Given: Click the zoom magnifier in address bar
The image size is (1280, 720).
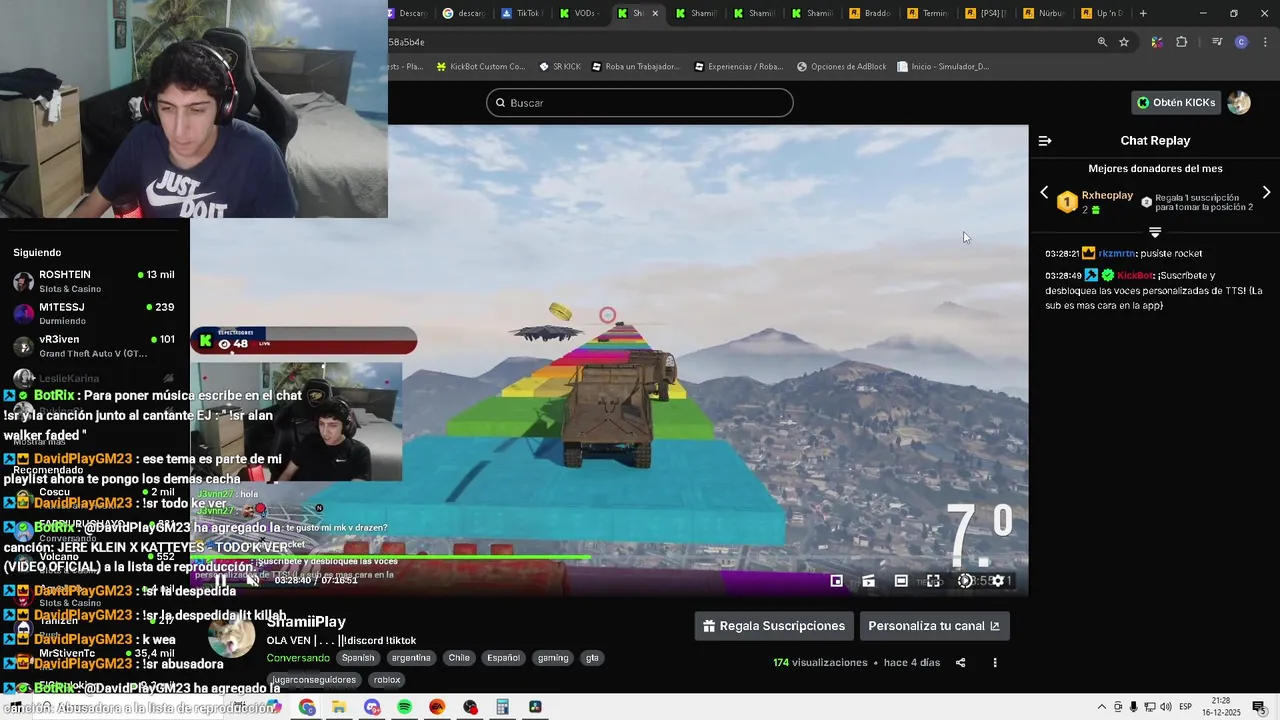Looking at the screenshot, I should (x=1102, y=42).
